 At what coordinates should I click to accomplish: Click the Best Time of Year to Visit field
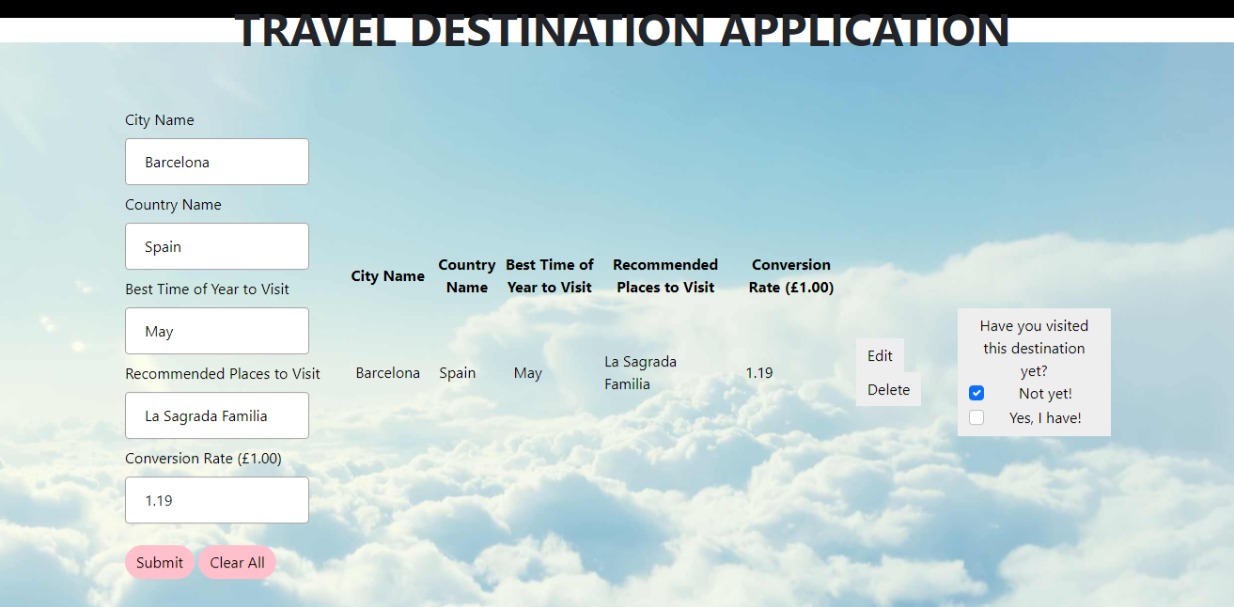216,330
